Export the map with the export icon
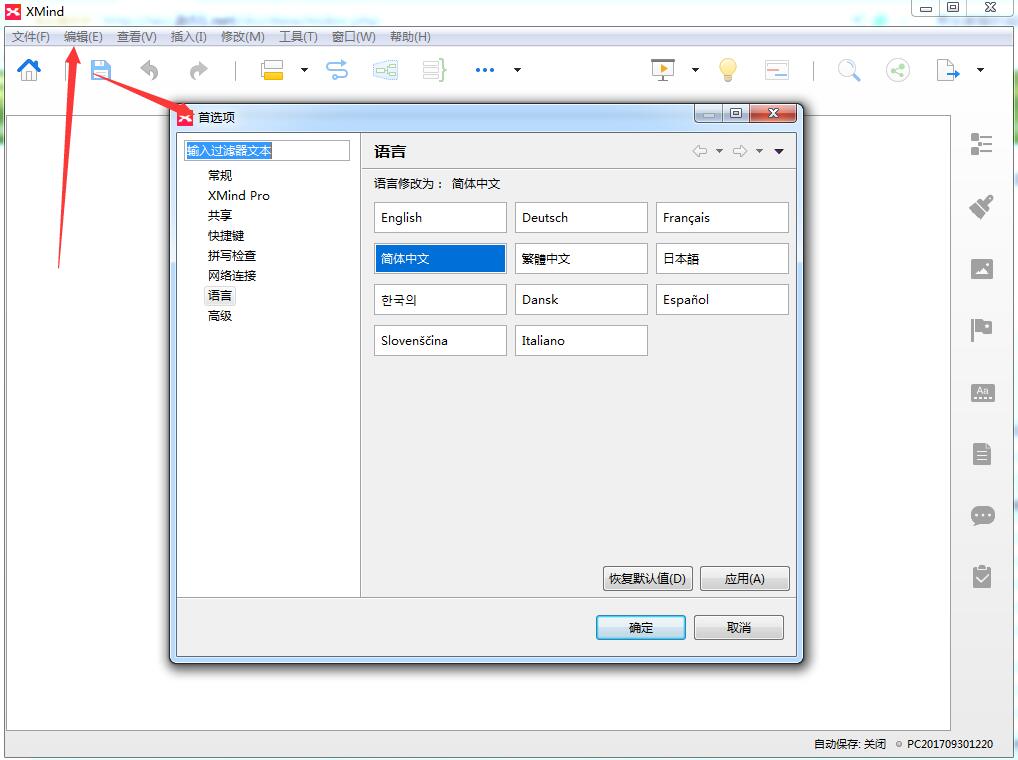 947,69
